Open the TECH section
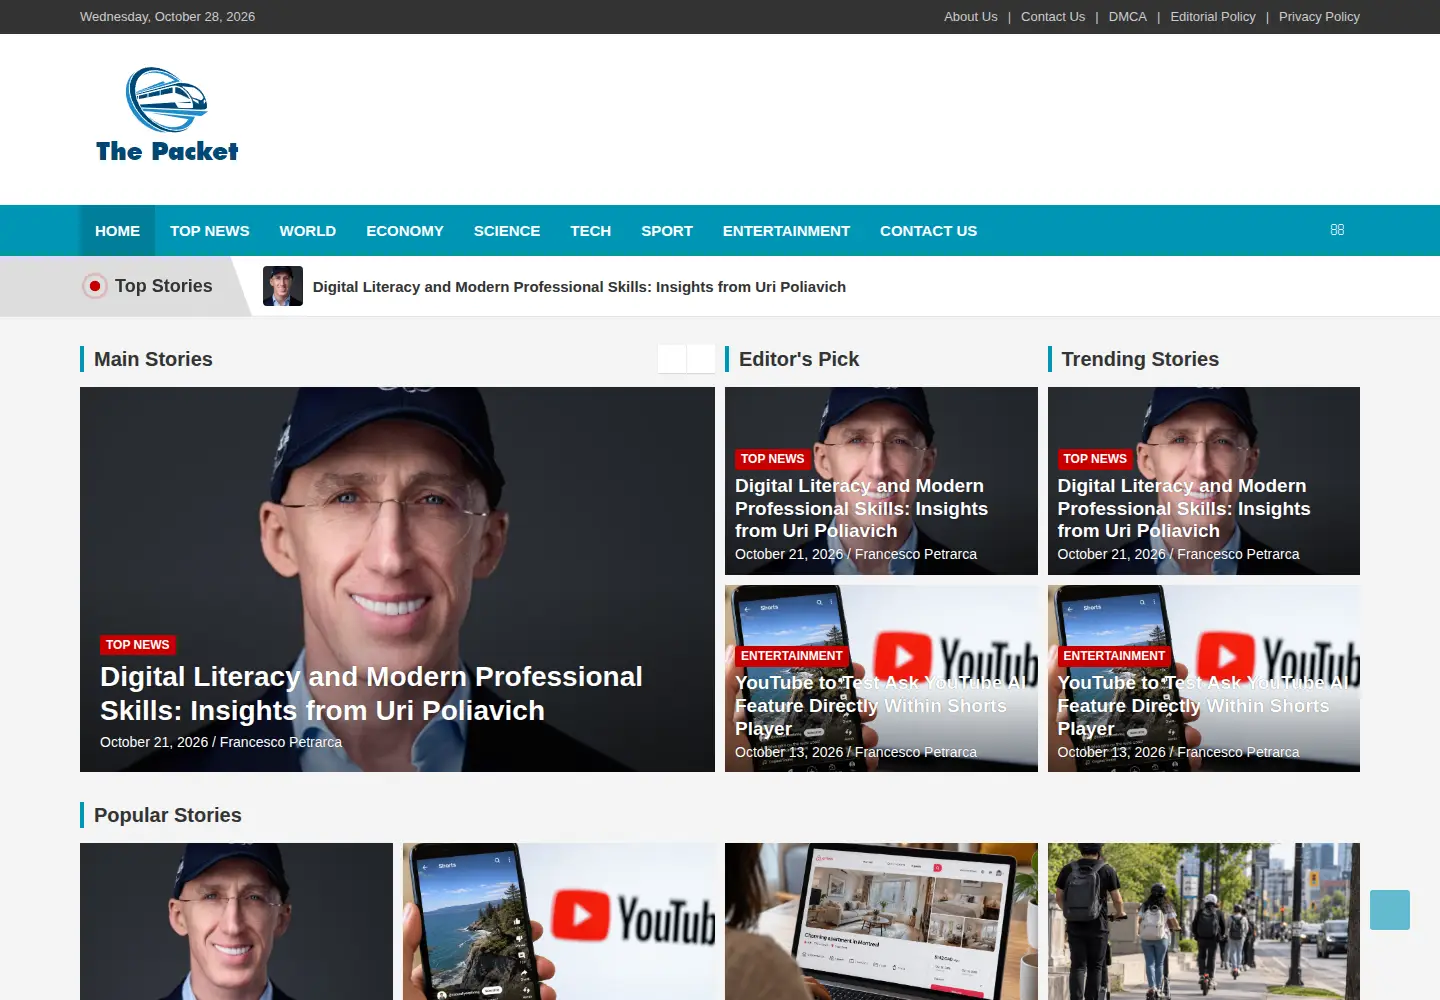Screen dimensions: 1440x1000 (591, 231)
